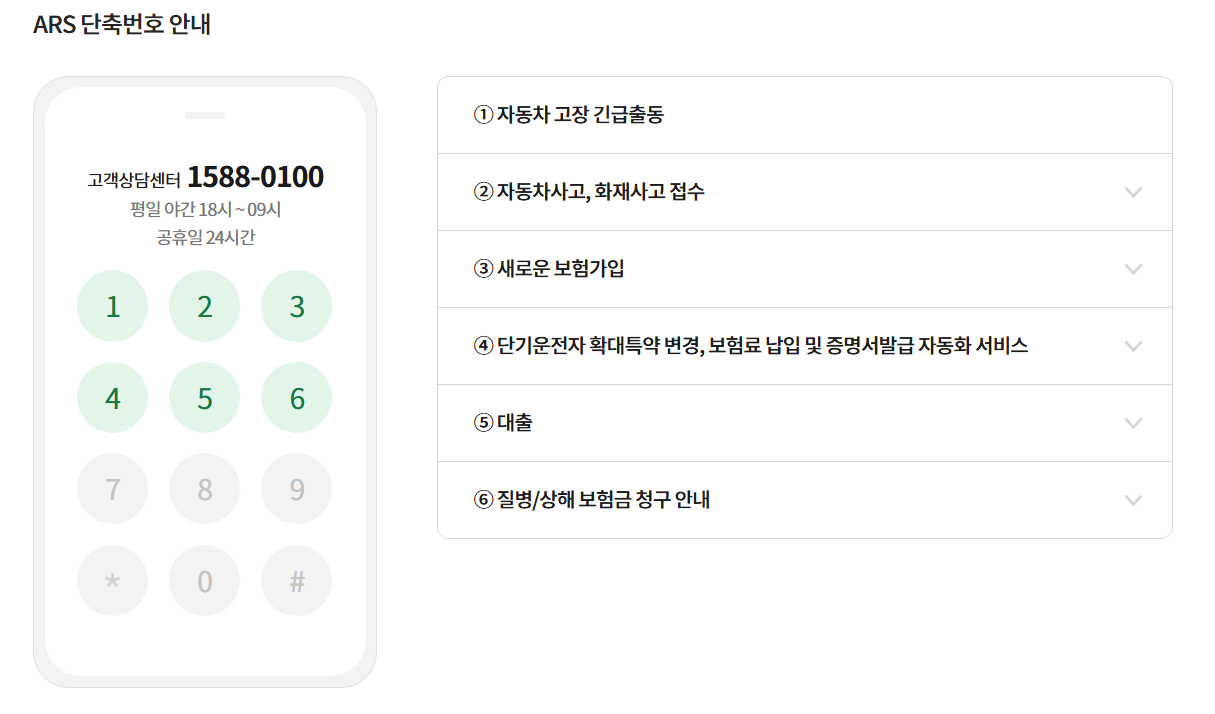This screenshot has width=1215, height=714.
Task: Tap the grey 0 keypad key
Action: (204, 581)
